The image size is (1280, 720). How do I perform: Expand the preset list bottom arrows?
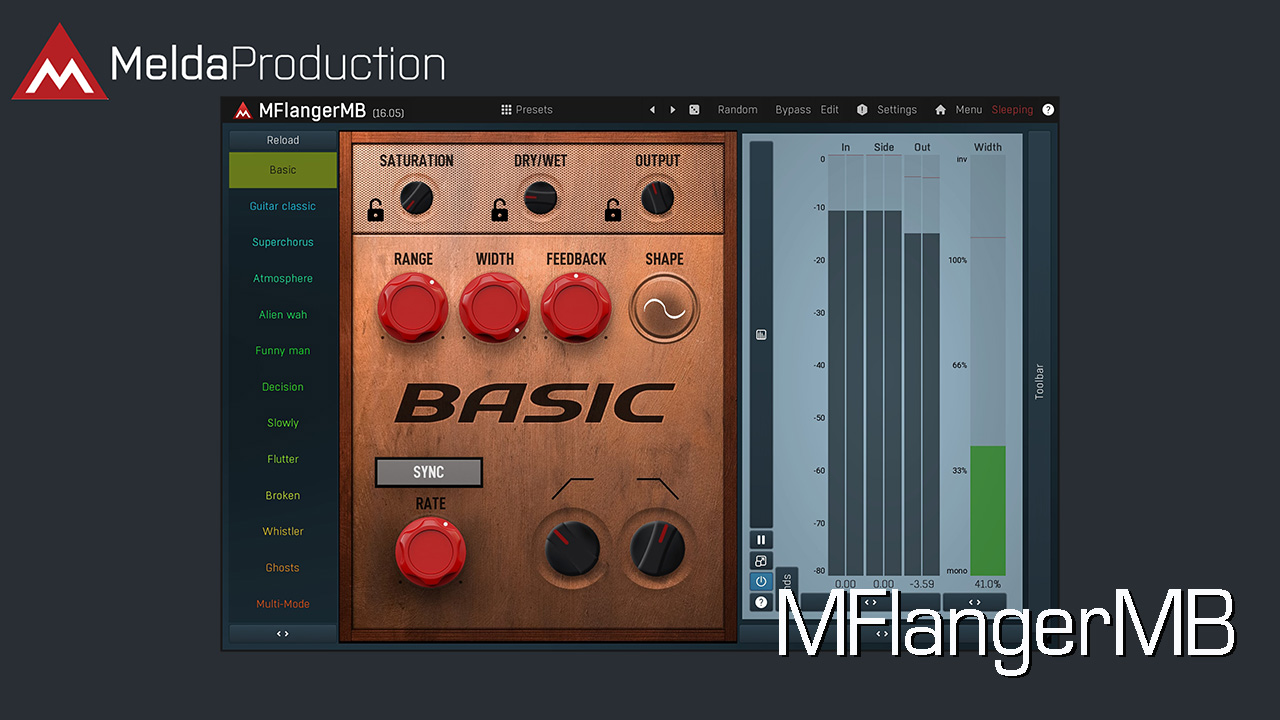pos(283,633)
